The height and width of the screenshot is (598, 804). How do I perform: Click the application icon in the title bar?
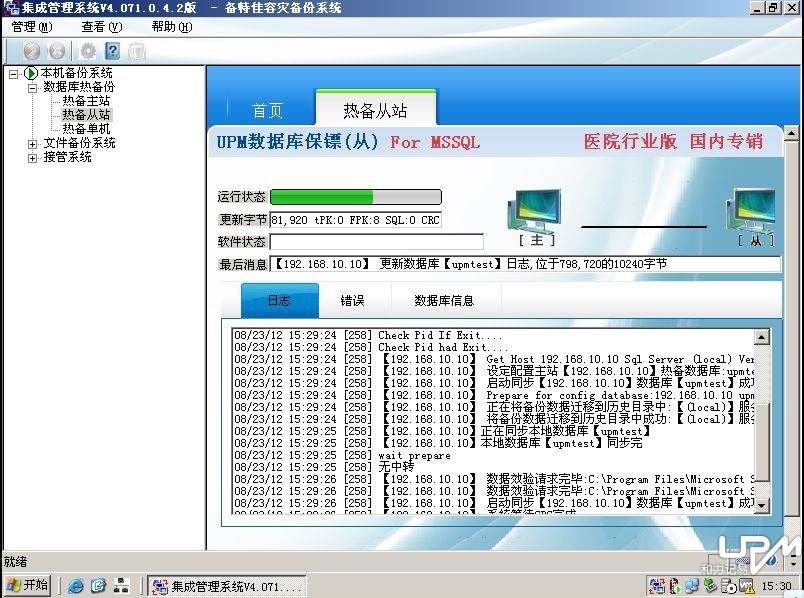[10, 8]
